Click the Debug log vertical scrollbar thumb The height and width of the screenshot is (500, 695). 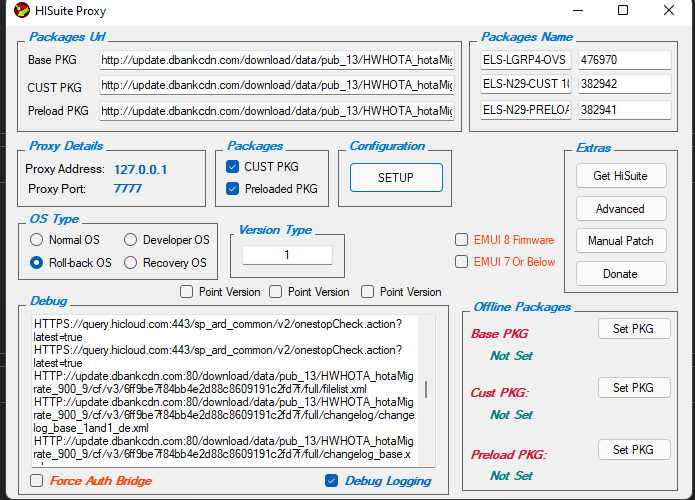[426, 390]
